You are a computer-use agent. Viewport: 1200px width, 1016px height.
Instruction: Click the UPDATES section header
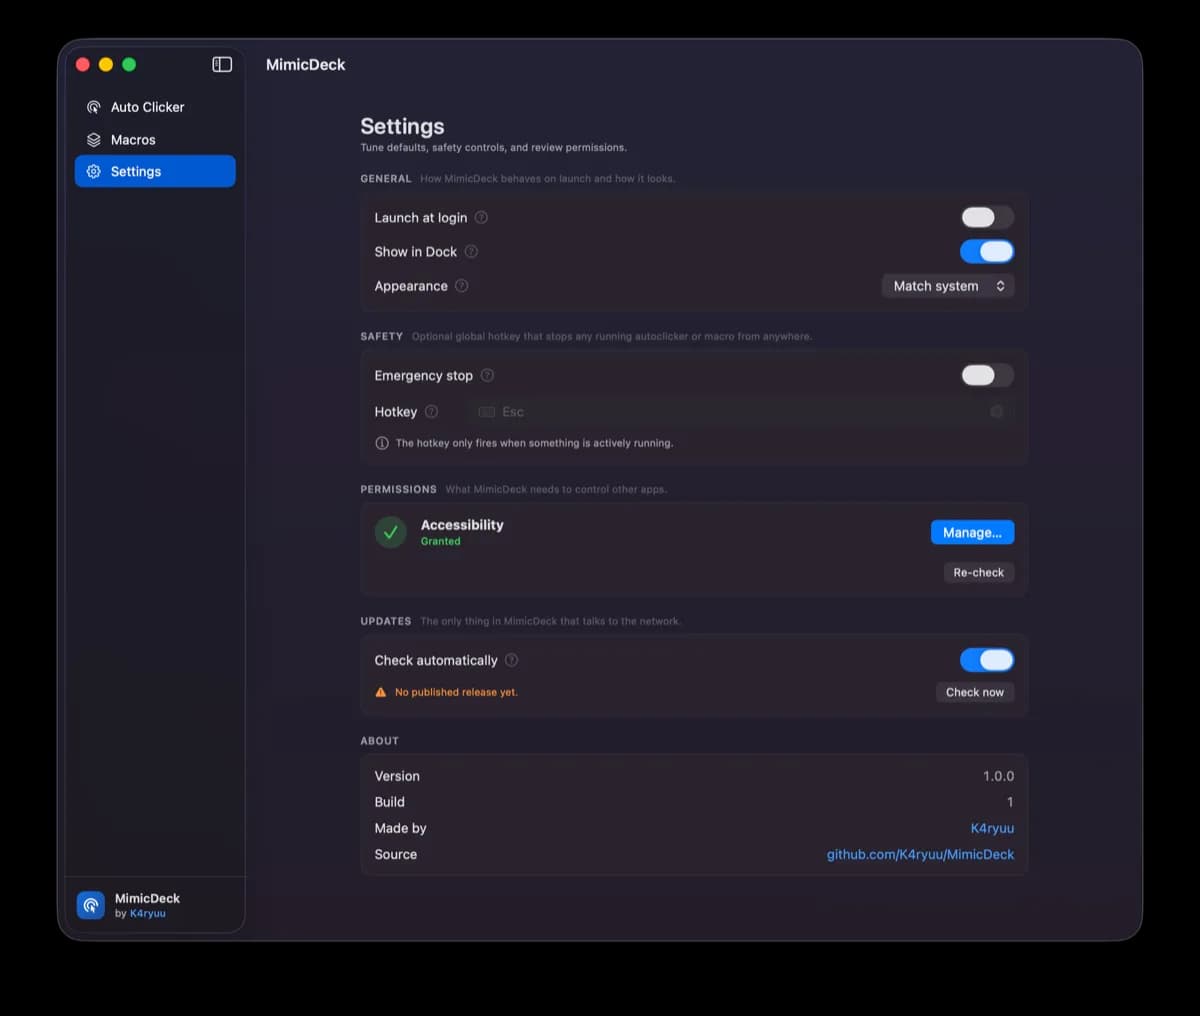tap(386, 621)
